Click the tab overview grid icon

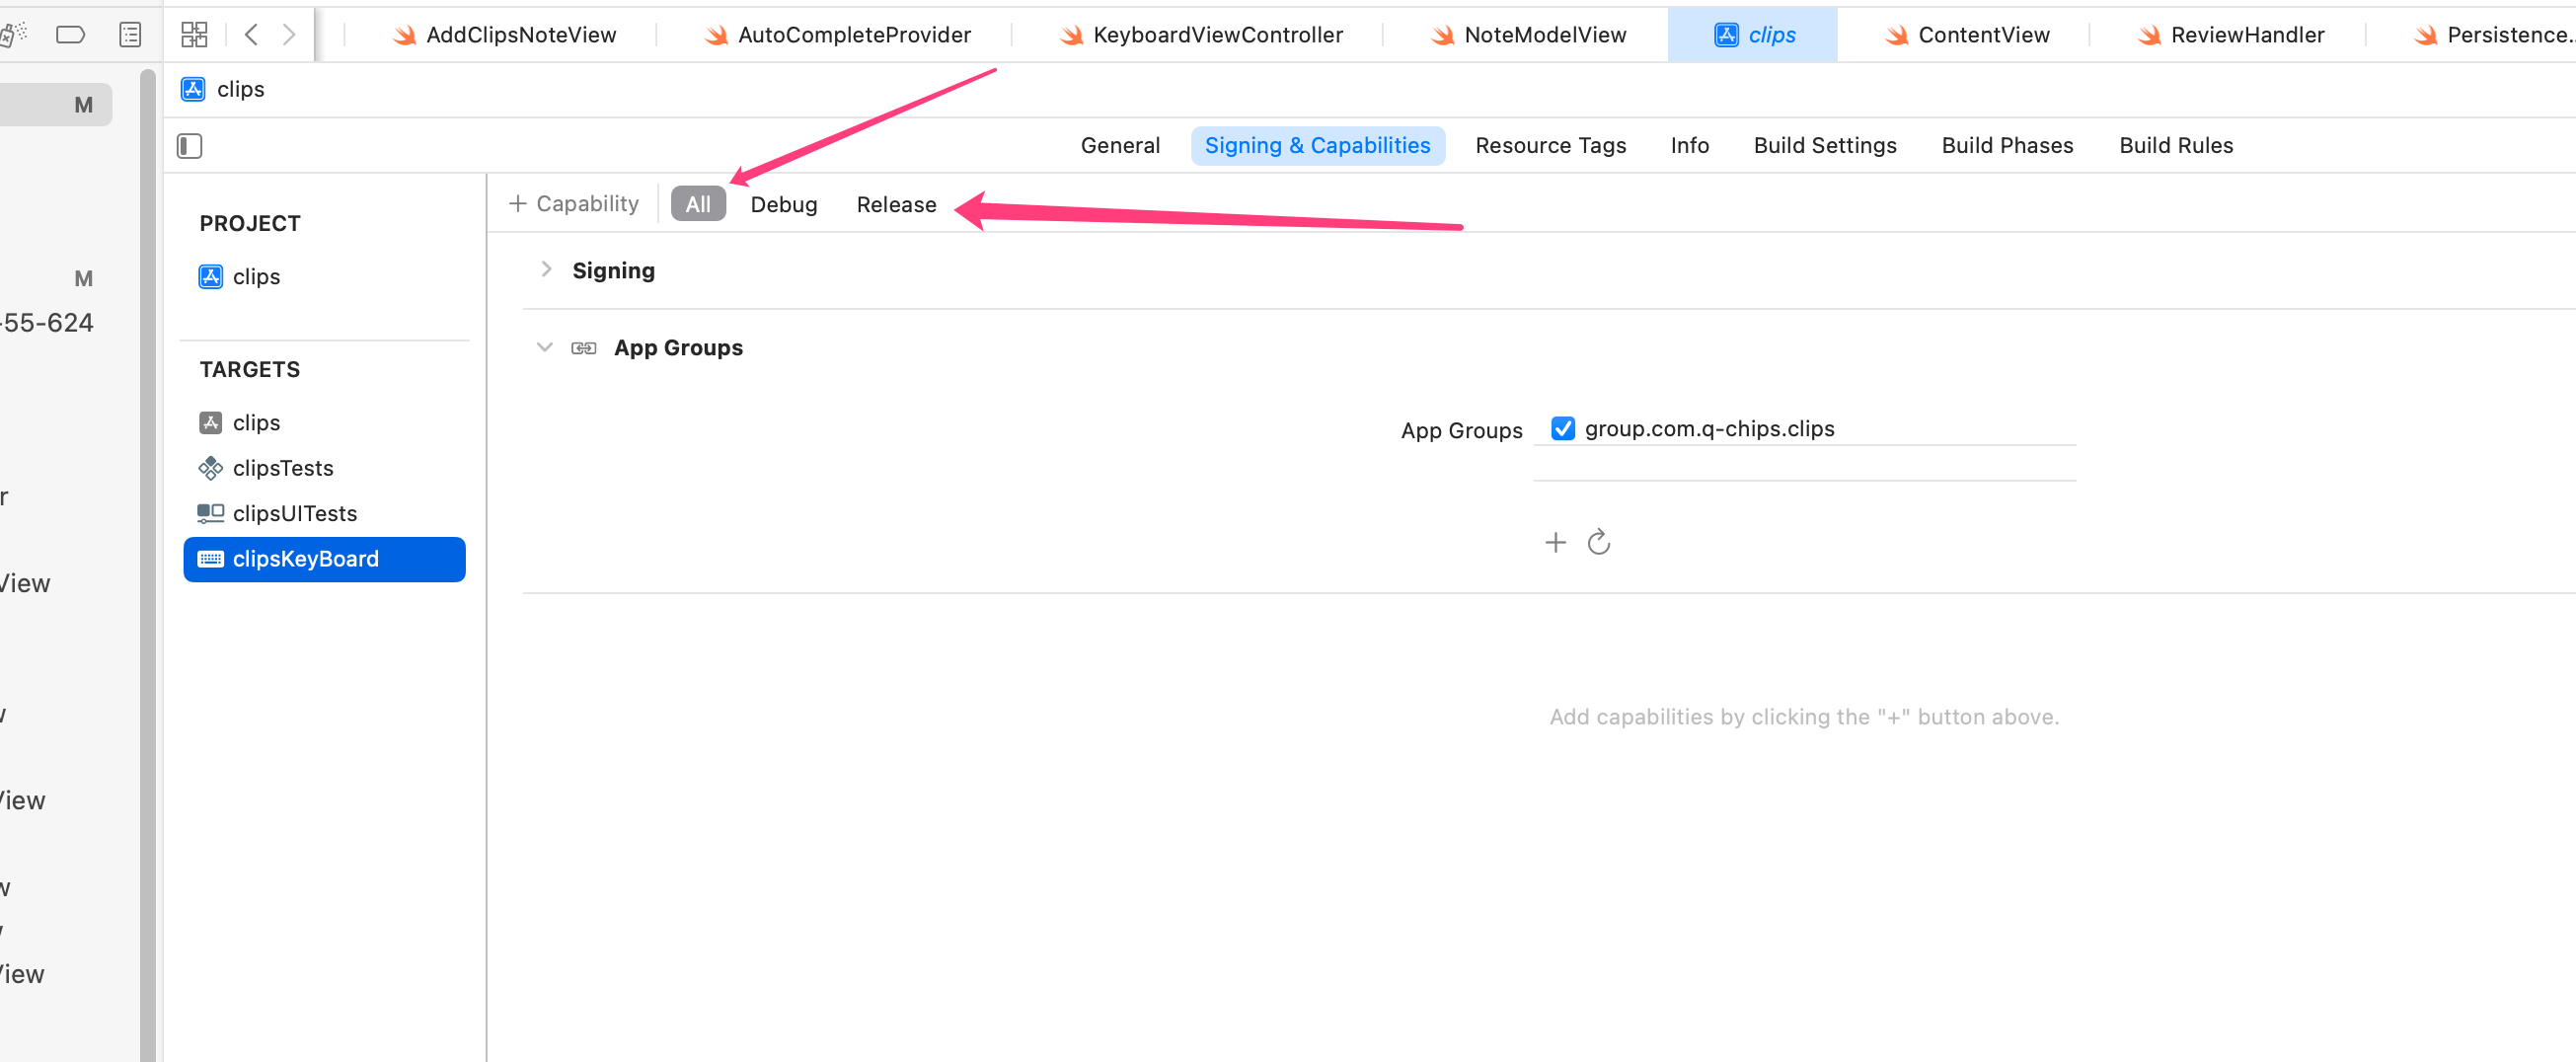pos(193,33)
